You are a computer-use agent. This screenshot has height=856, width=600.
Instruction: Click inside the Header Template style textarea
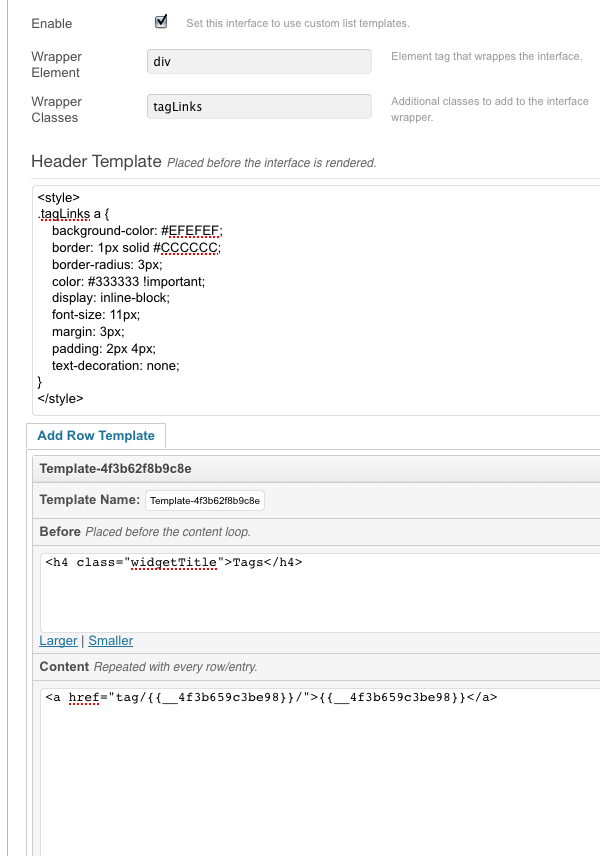(317, 300)
